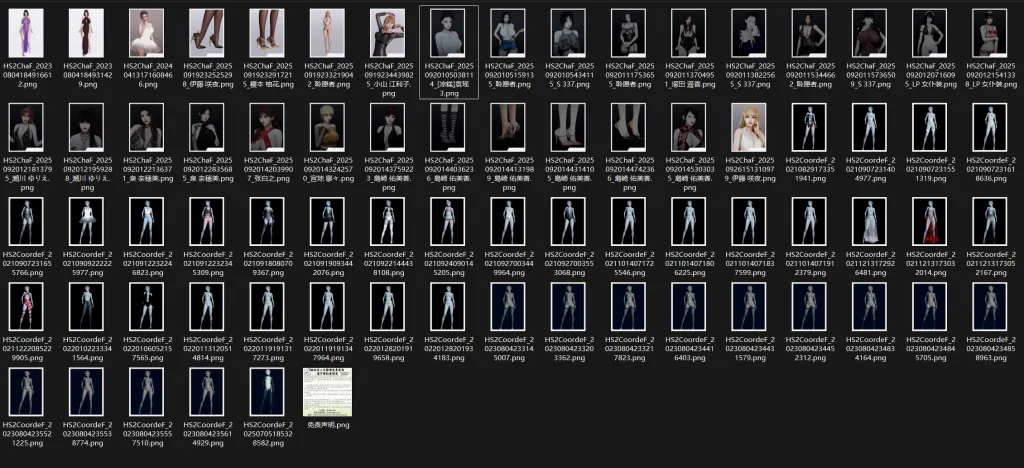Click file name HS2ChaF_20250919233219042_聆聽者.png
The width and height of the screenshot is (1024, 468).
[x=327, y=75]
